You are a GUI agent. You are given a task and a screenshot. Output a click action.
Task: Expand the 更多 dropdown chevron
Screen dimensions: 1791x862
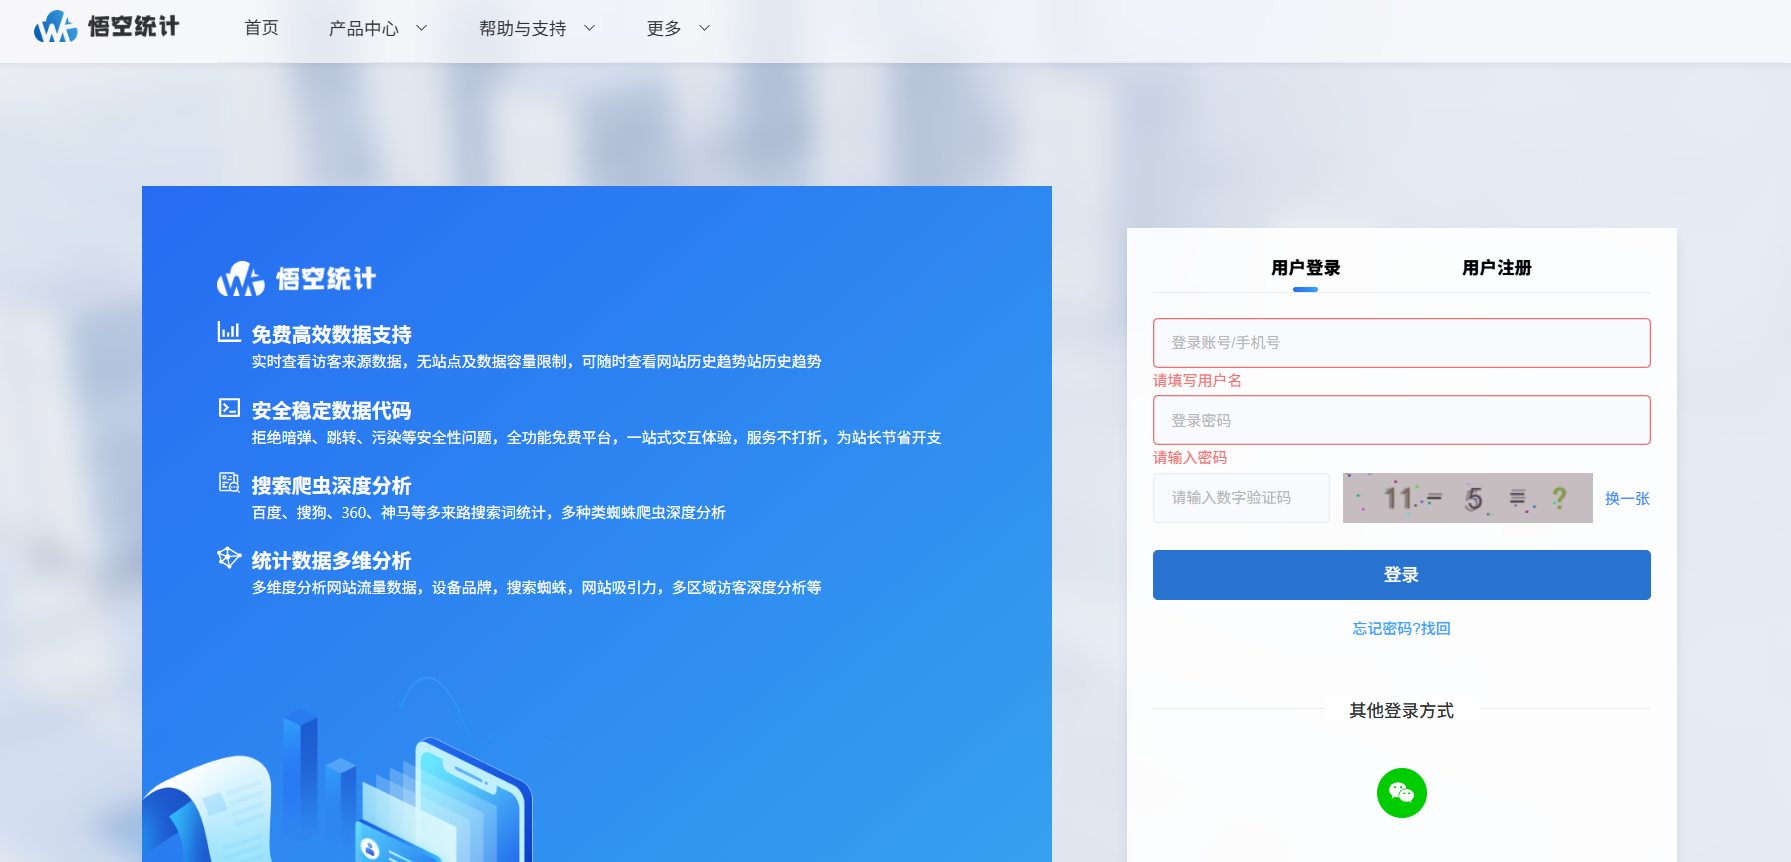tap(704, 28)
